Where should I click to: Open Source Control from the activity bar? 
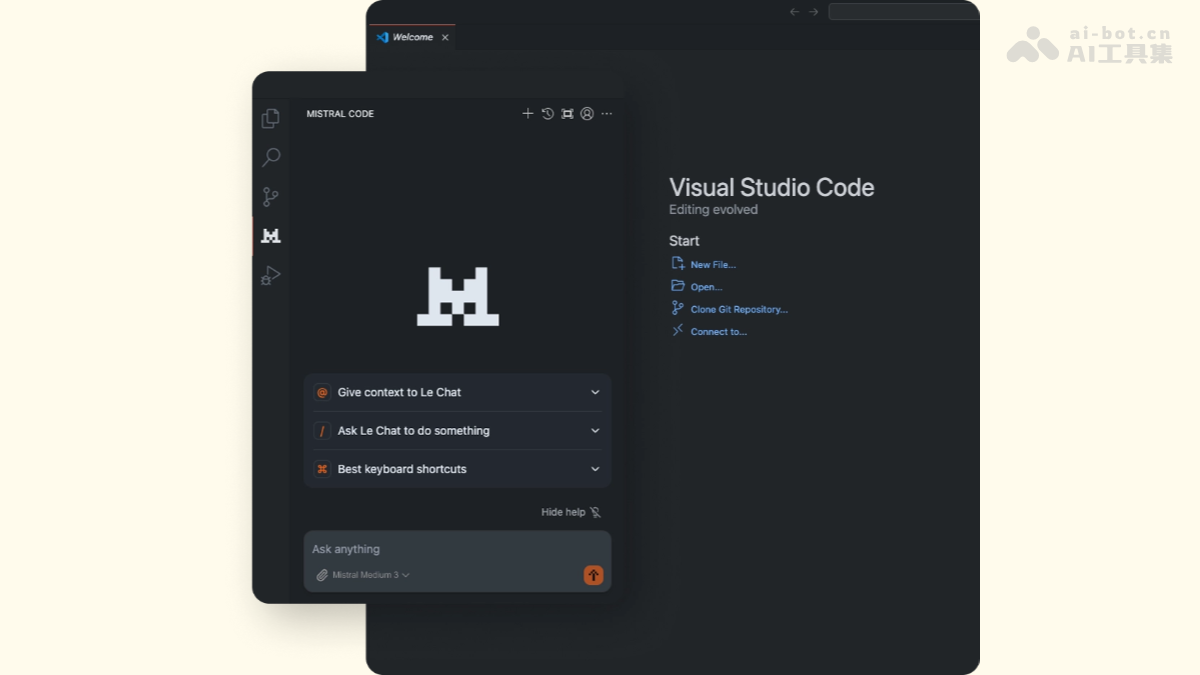(x=269, y=196)
